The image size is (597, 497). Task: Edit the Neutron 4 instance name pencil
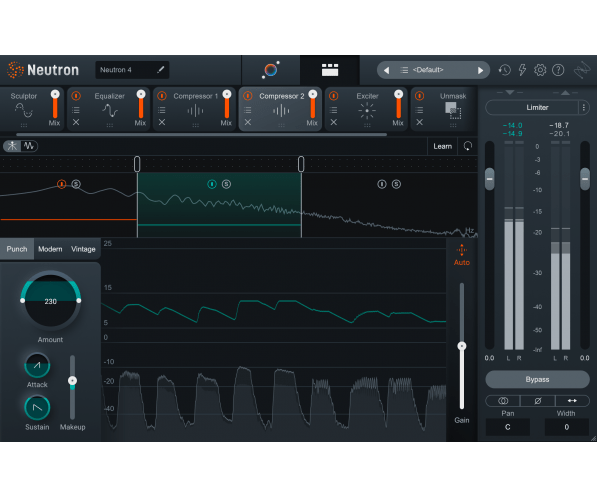[161, 70]
